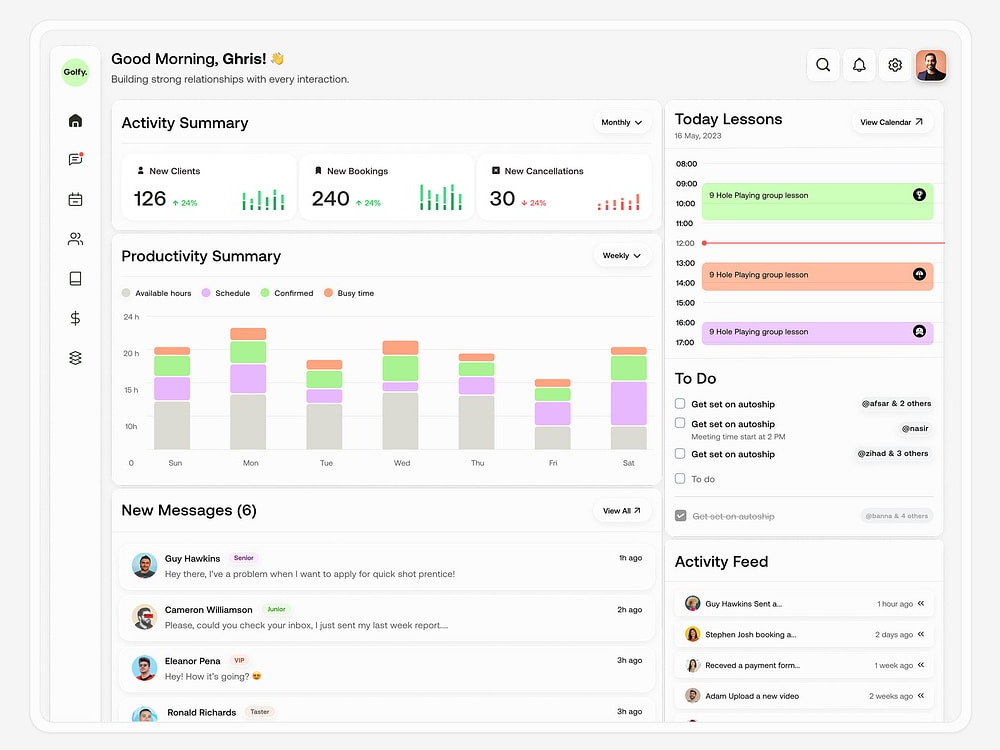Open the Monthly dropdown in Activity Summary
1000x750 pixels.
coord(622,122)
